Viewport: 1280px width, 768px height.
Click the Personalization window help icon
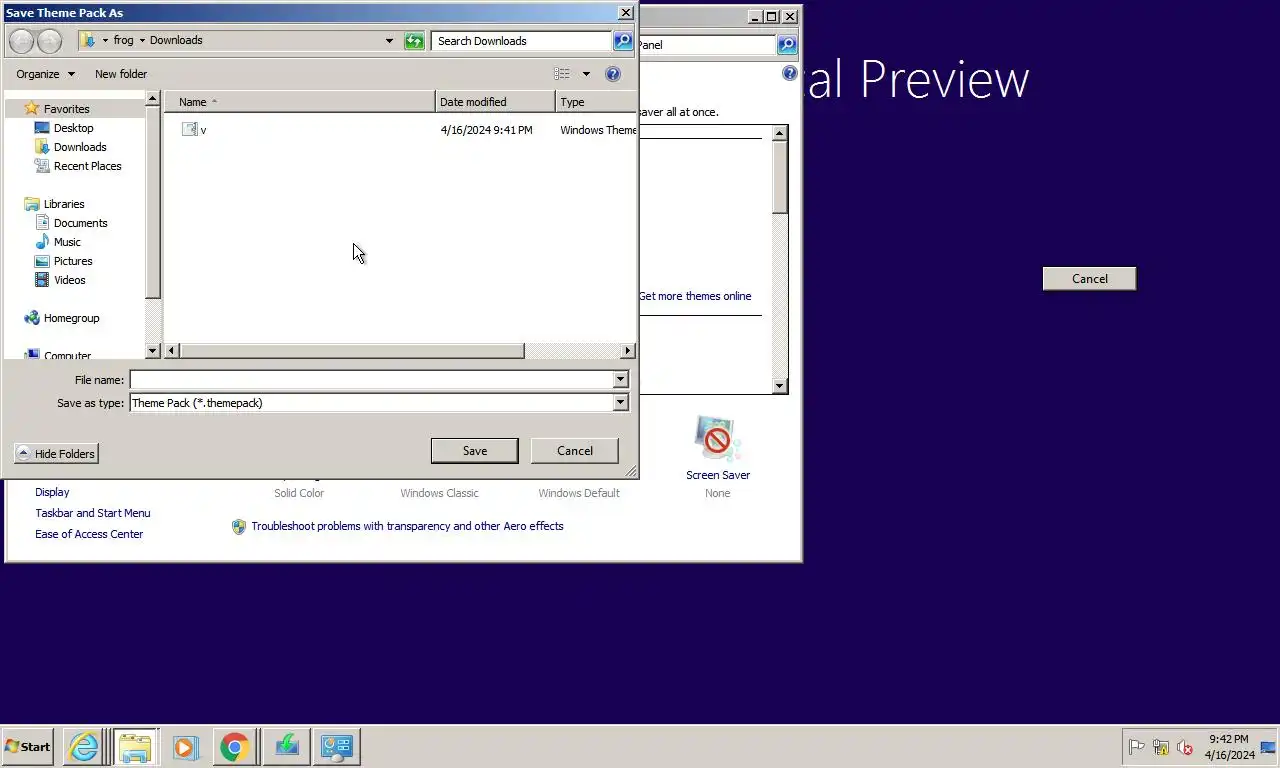point(789,73)
